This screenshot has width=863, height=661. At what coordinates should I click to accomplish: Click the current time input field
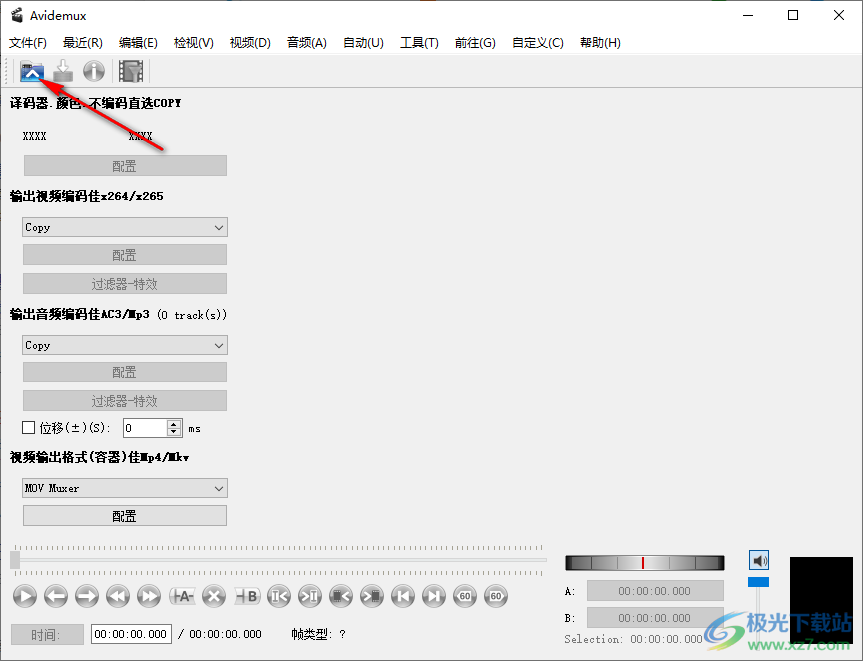[x=131, y=634]
